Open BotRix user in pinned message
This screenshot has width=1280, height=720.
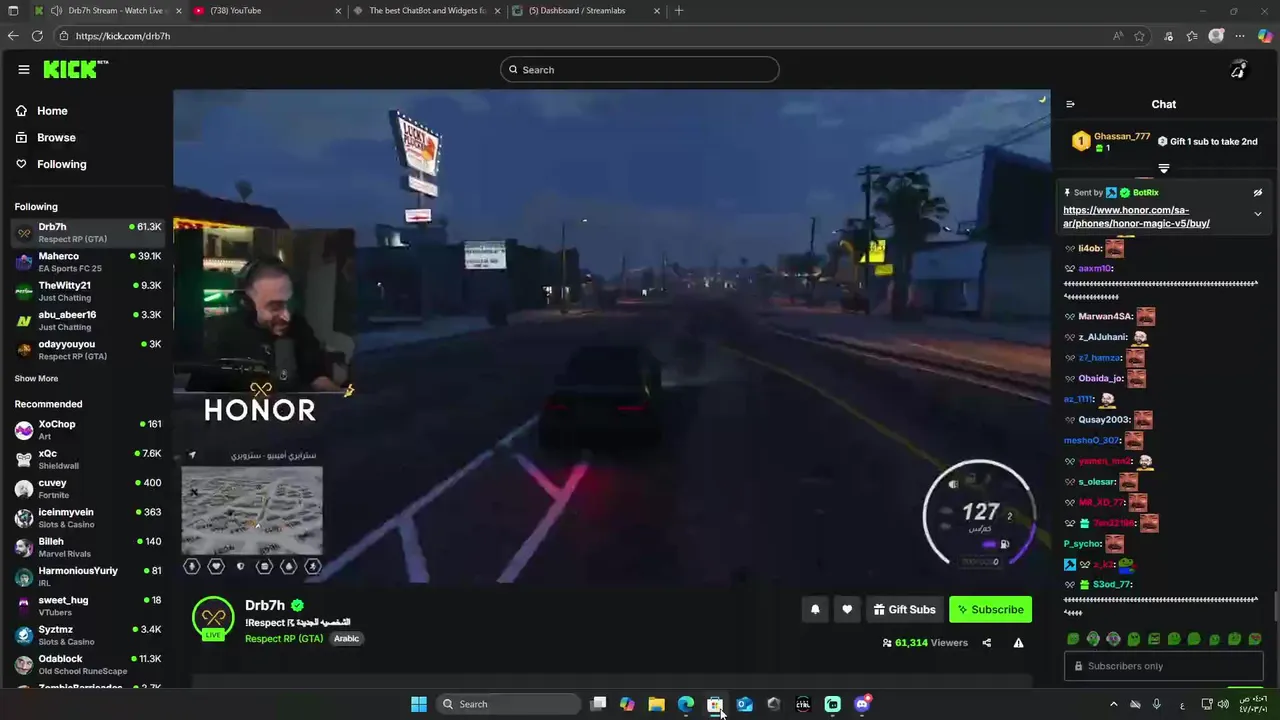(x=1145, y=192)
